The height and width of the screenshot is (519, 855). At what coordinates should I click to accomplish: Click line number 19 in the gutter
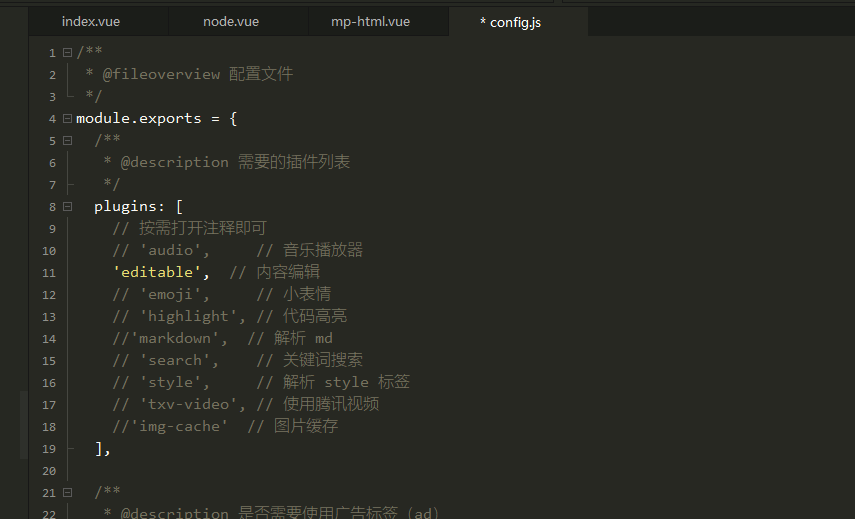click(x=49, y=449)
